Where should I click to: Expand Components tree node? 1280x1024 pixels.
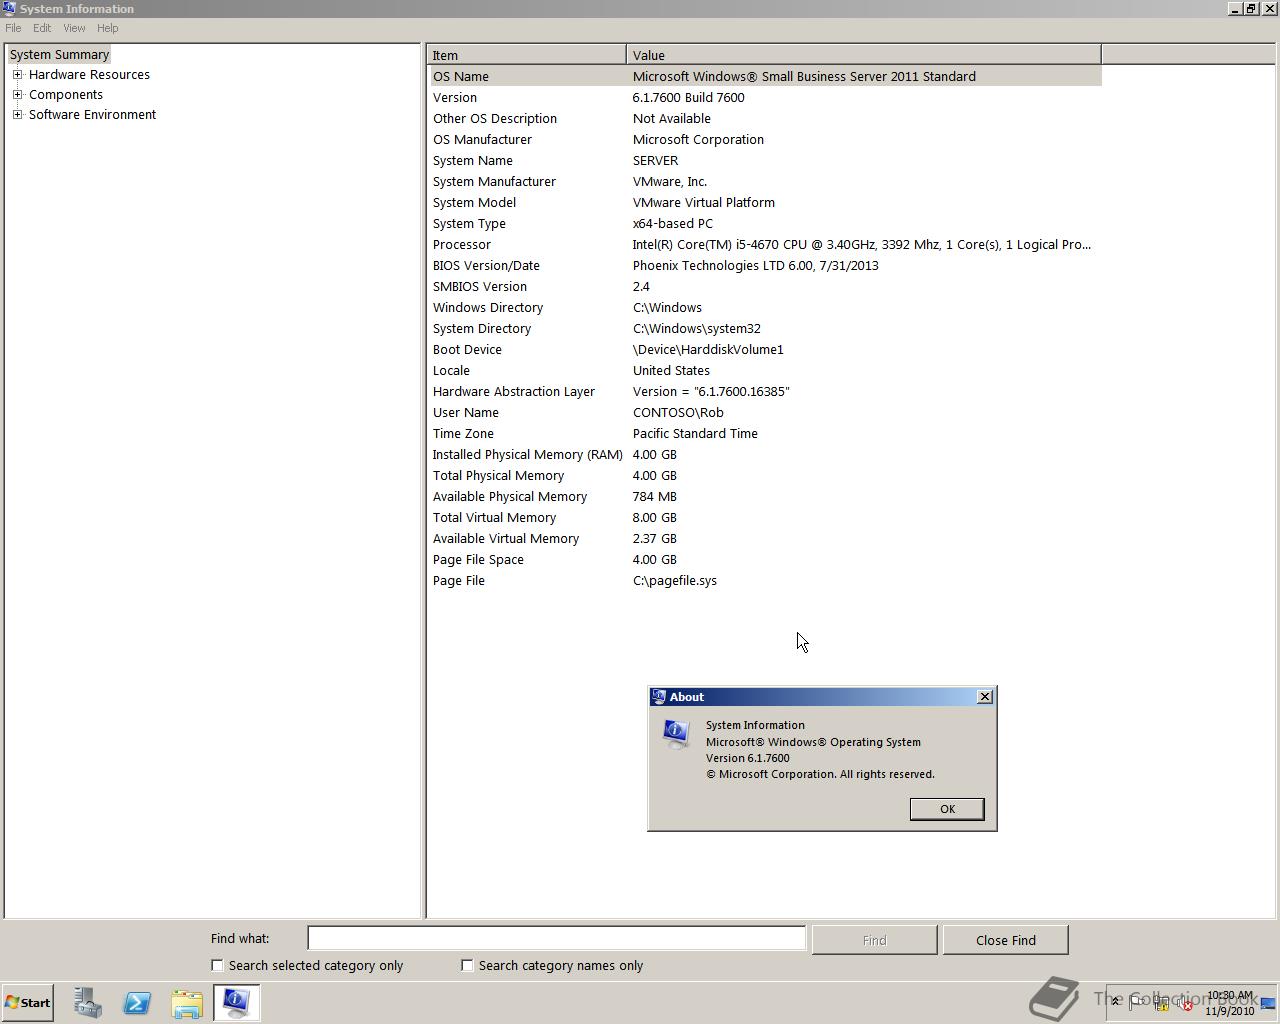17,94
